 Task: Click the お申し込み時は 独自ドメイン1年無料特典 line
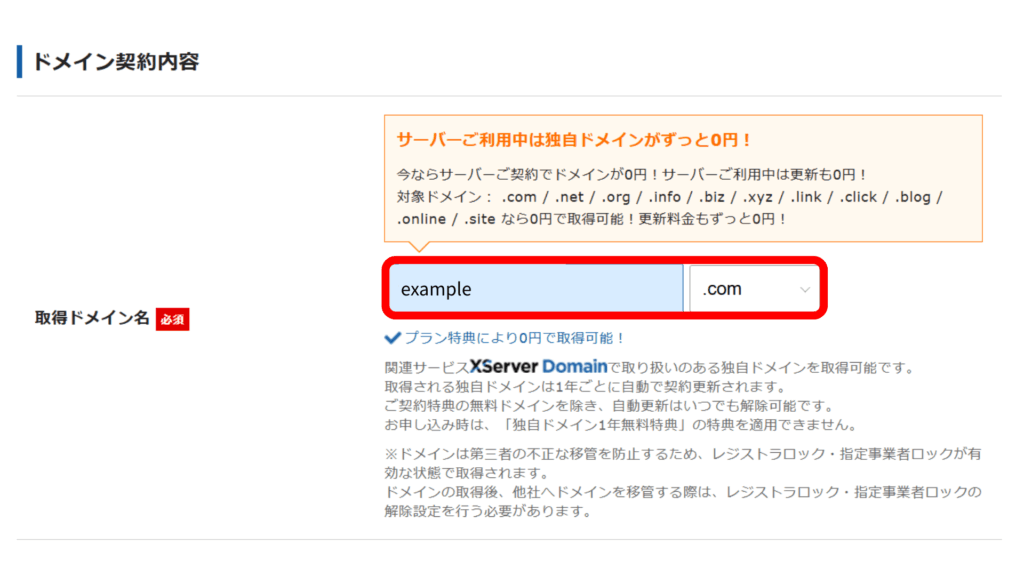pyautogui.click(x=621, y=424)
